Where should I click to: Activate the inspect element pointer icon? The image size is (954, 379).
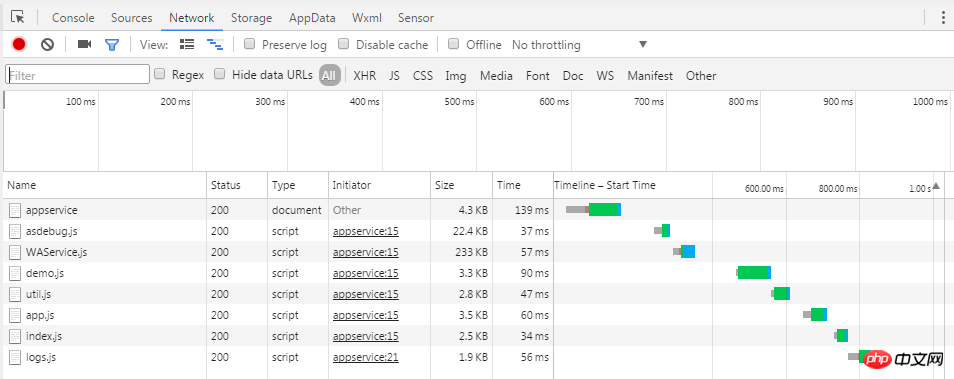coord(18,17)
